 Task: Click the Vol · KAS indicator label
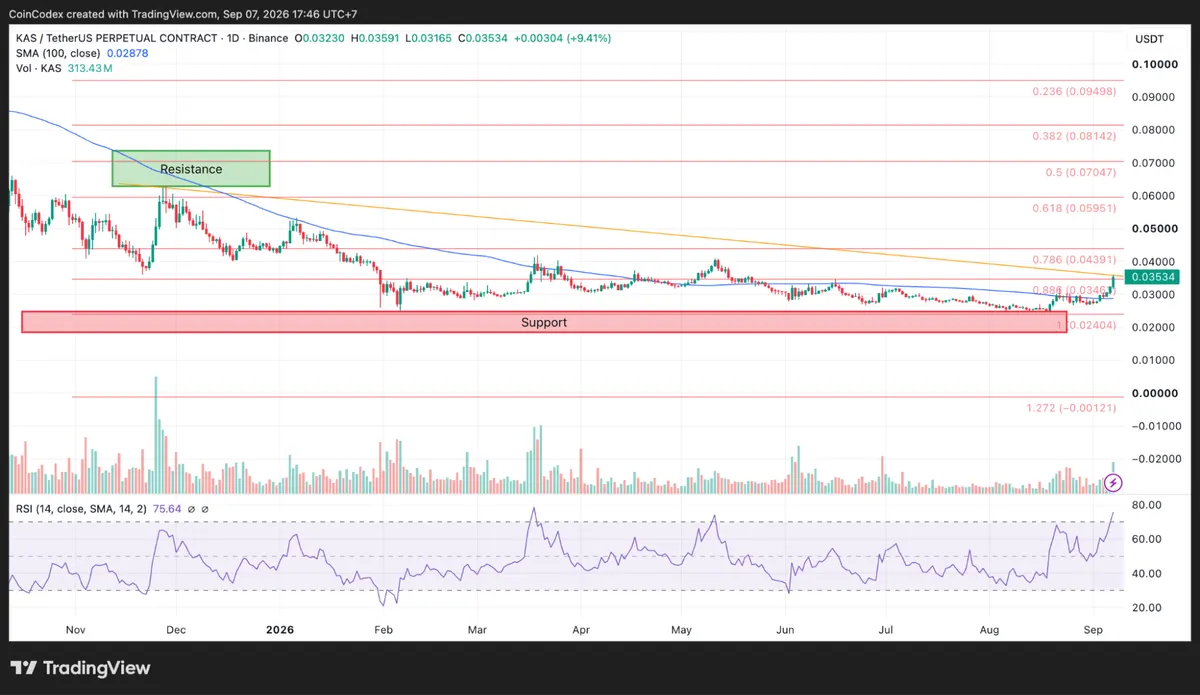[x=36, y=67]
